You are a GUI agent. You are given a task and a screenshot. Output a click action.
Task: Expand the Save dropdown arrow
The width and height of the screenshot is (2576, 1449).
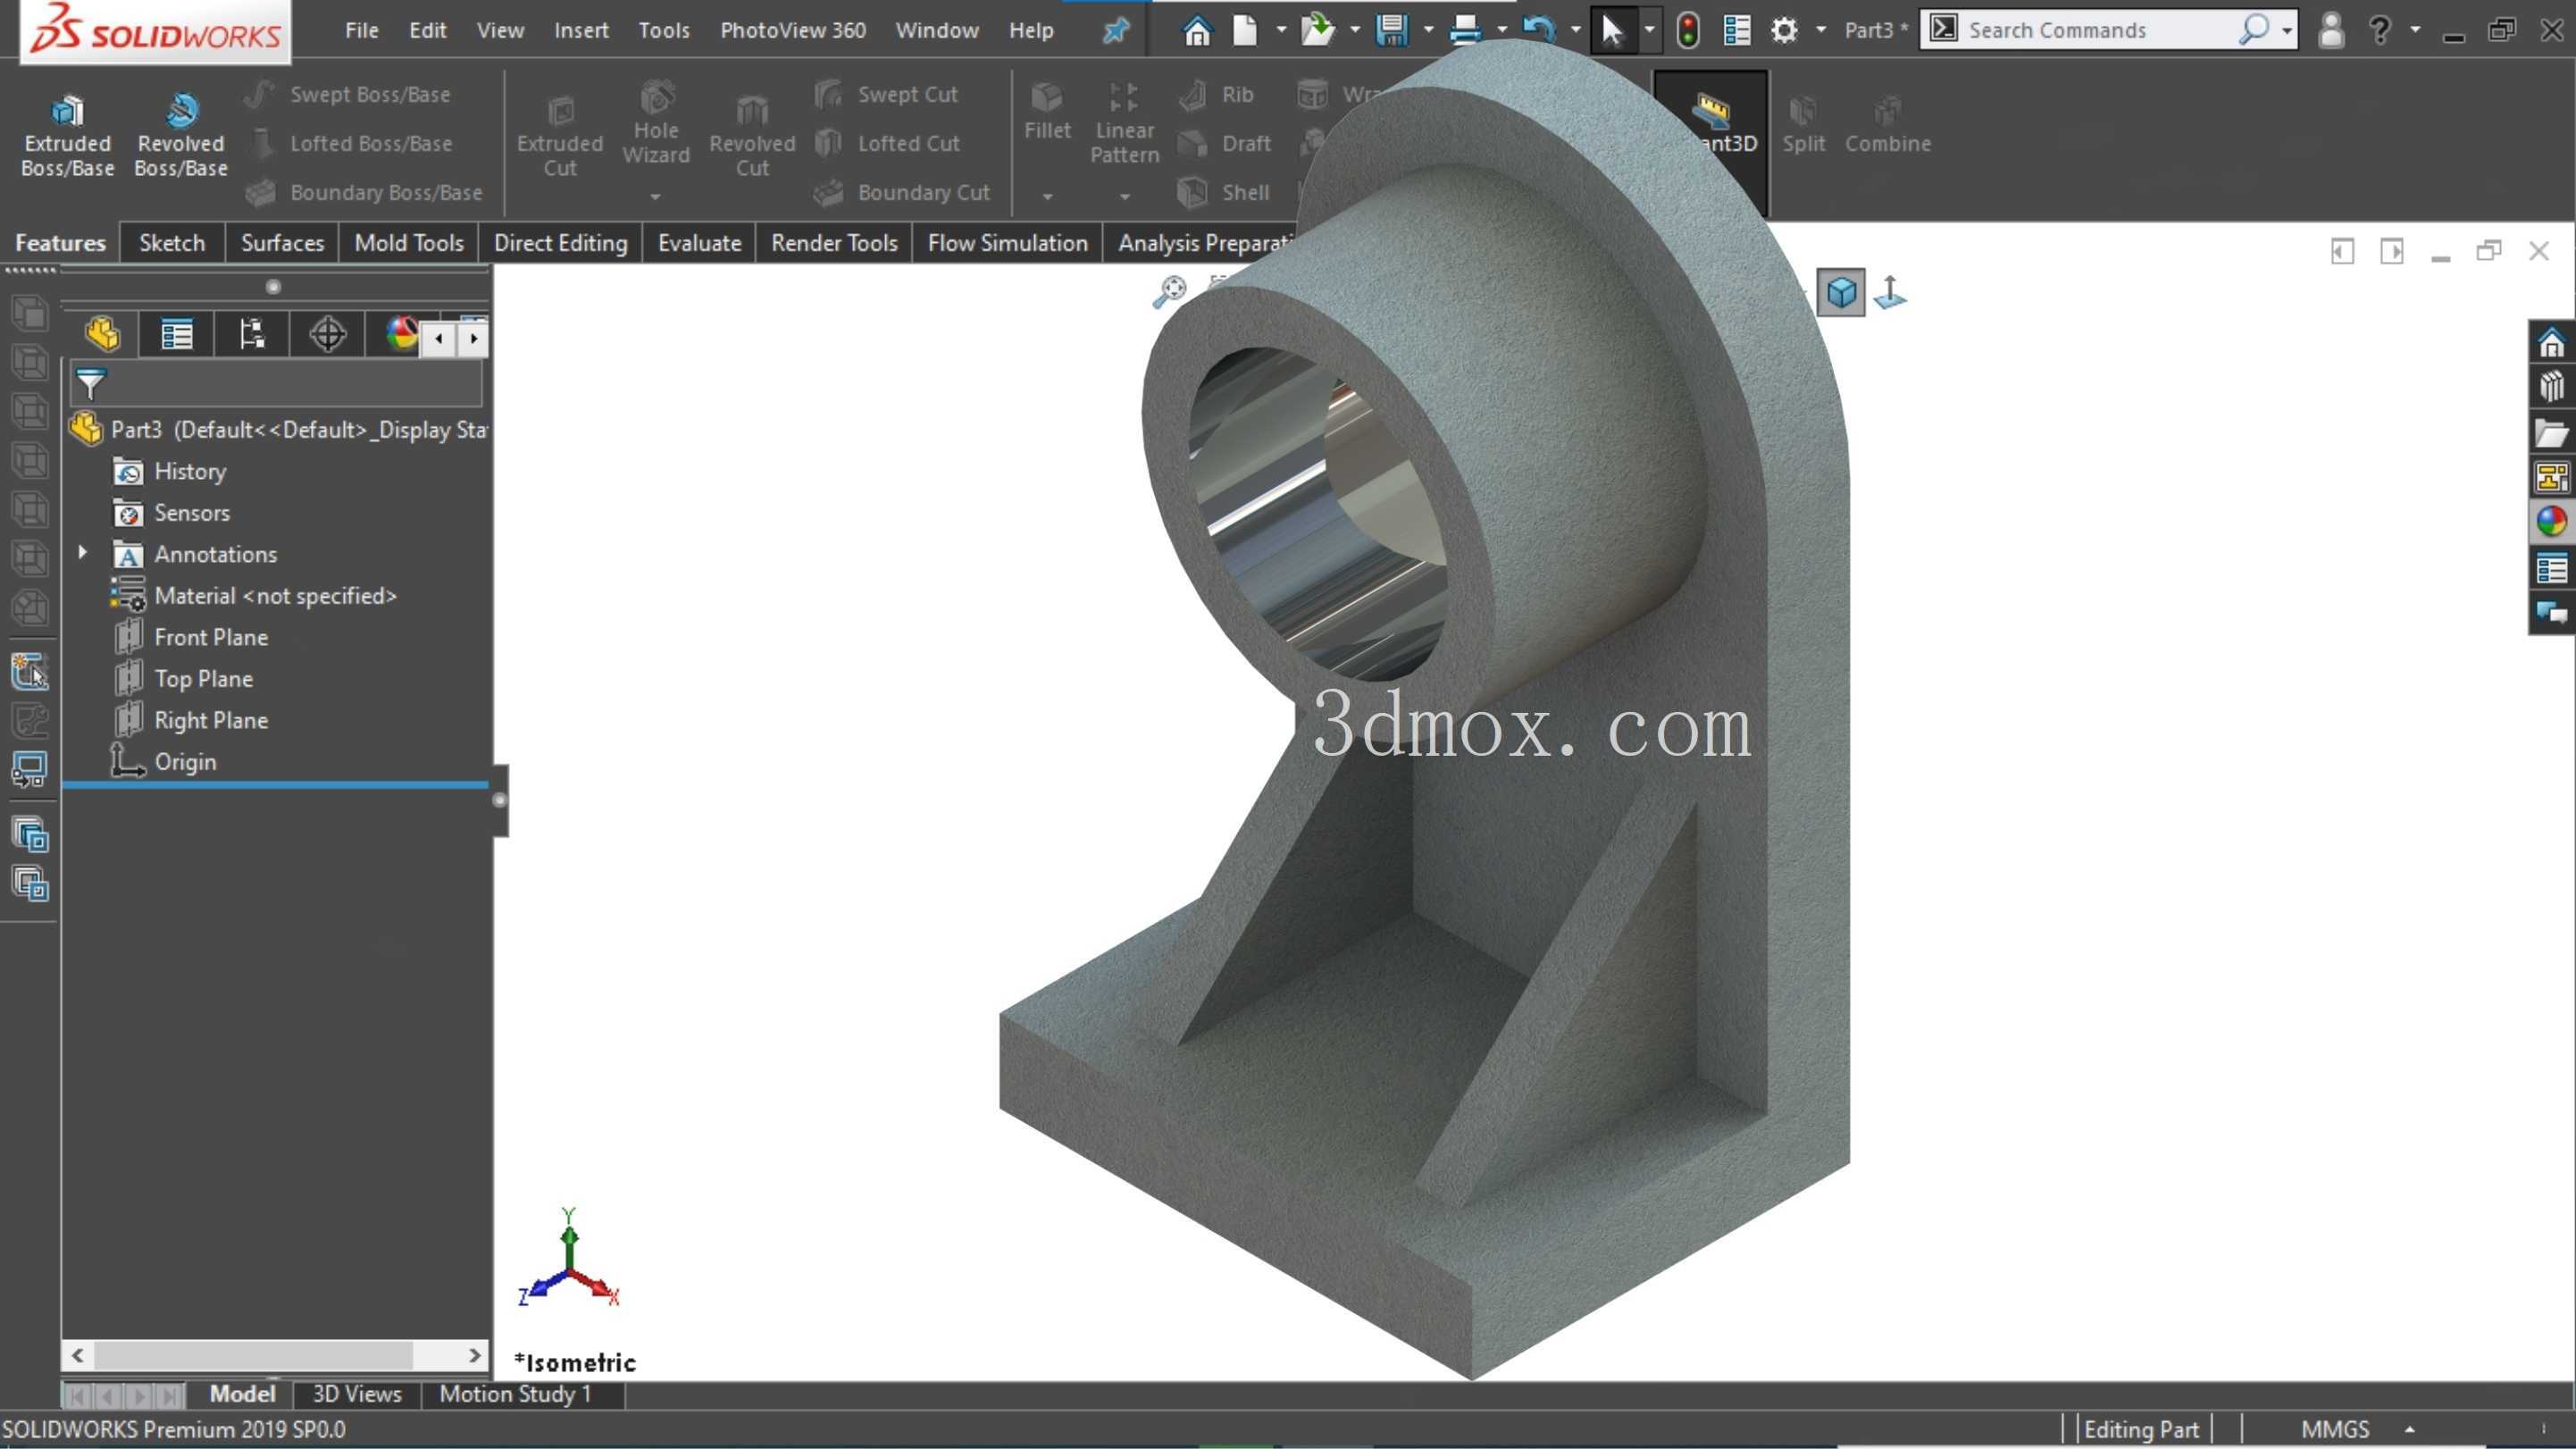tap(1428, 31)
